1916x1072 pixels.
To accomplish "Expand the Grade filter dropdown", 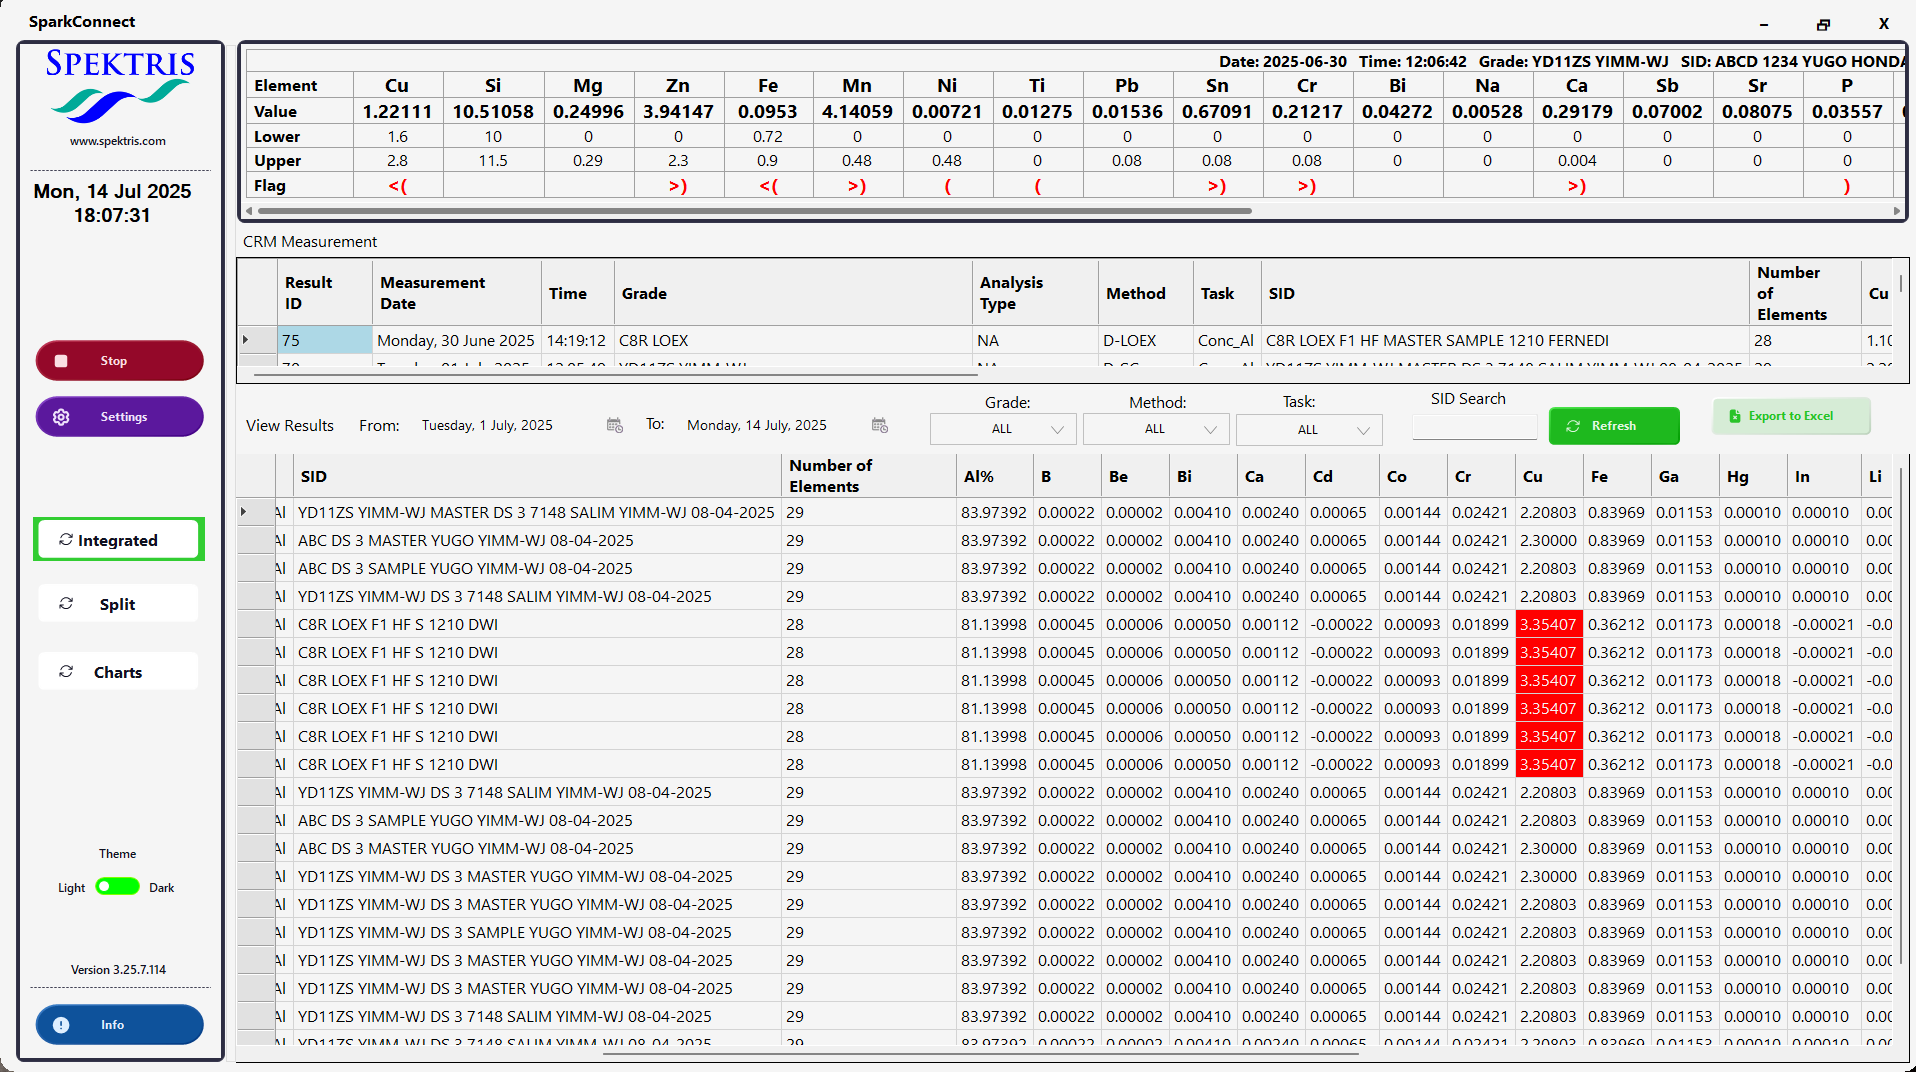I will coord(1003,429).
